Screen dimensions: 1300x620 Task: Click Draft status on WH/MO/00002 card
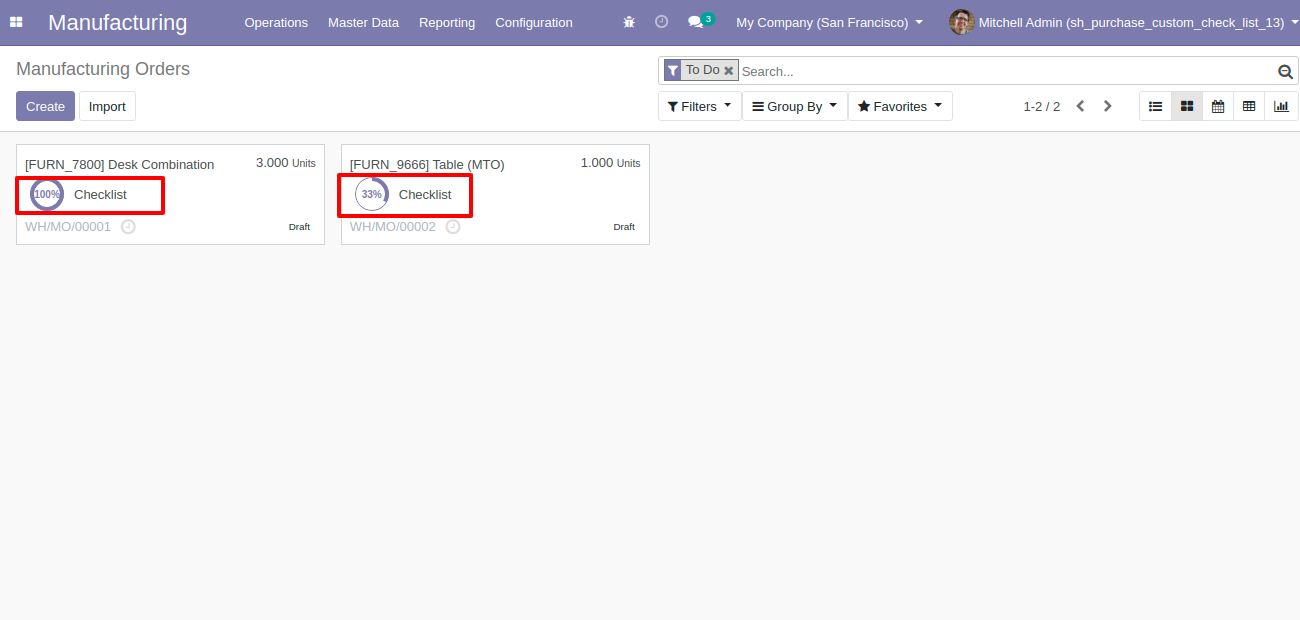point(624,227)
